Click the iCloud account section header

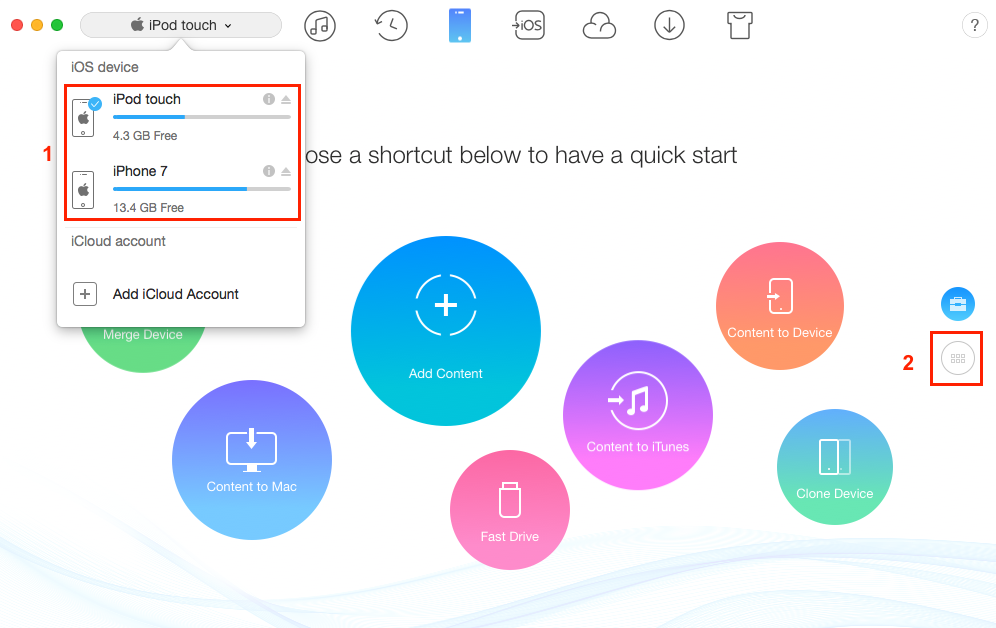(118, 241)
